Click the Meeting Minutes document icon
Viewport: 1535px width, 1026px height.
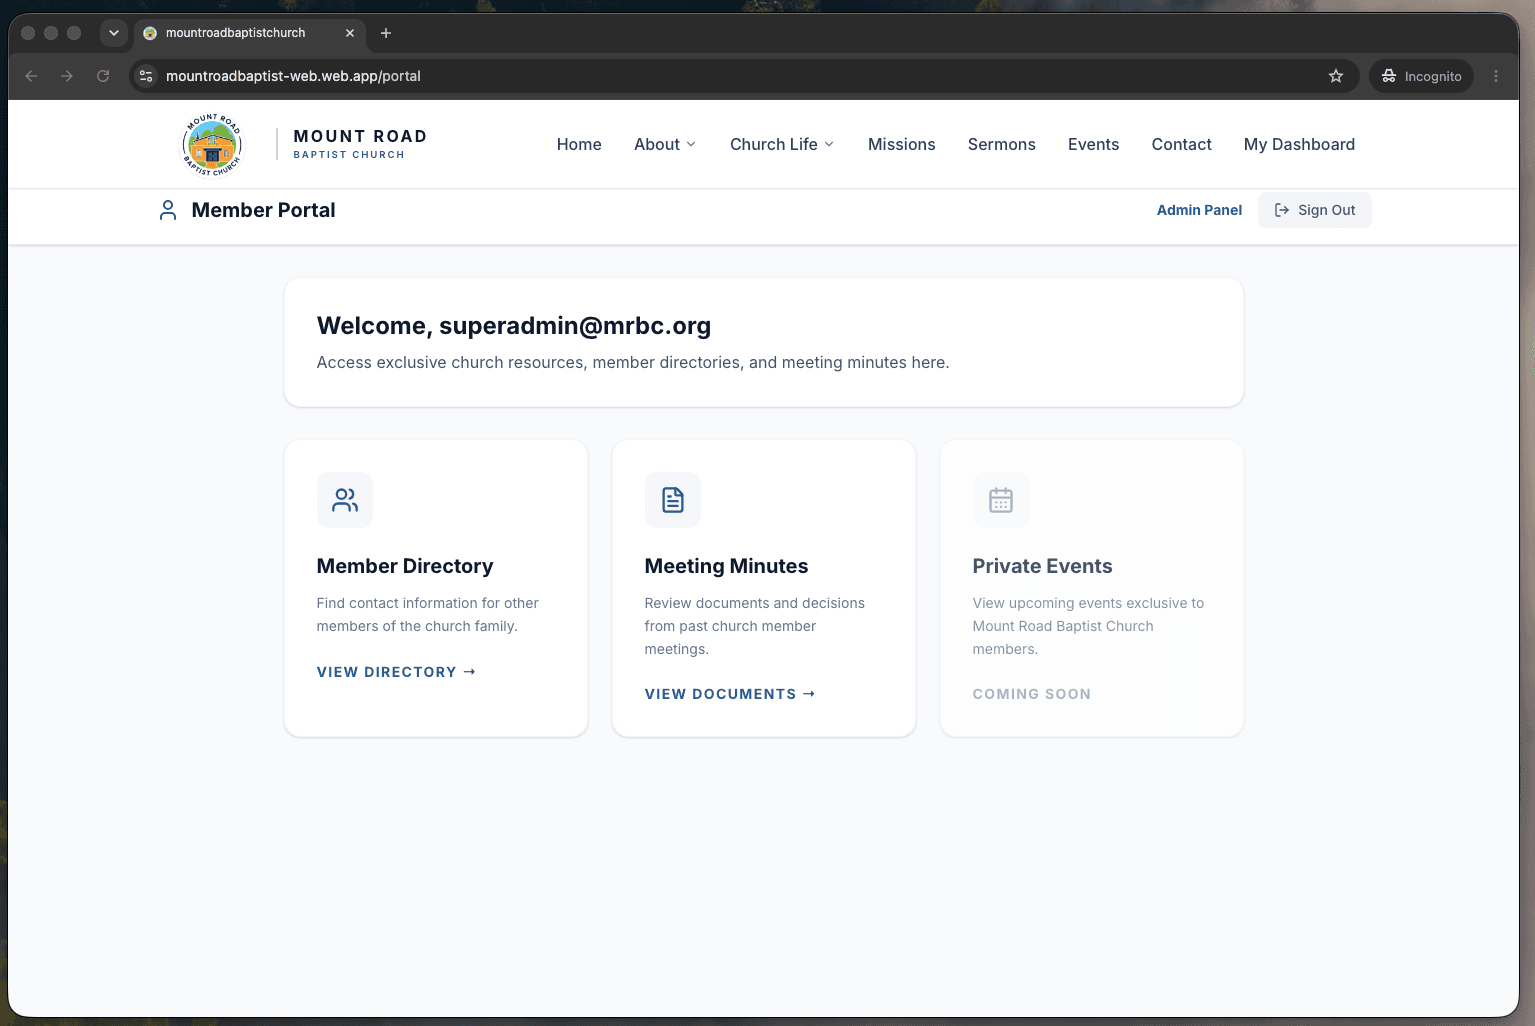coord(673,500)
